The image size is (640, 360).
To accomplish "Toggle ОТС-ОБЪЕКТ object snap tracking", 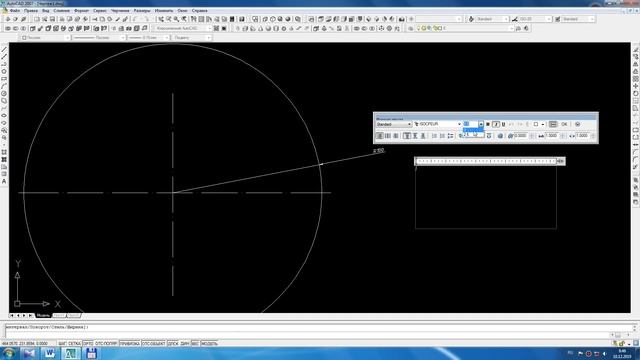I will click(153, 343).
